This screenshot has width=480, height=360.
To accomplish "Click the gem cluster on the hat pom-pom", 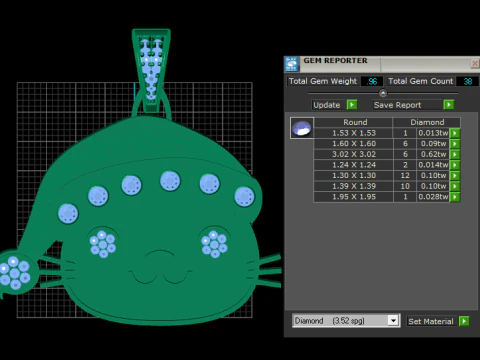I will (x=14, y=272).
